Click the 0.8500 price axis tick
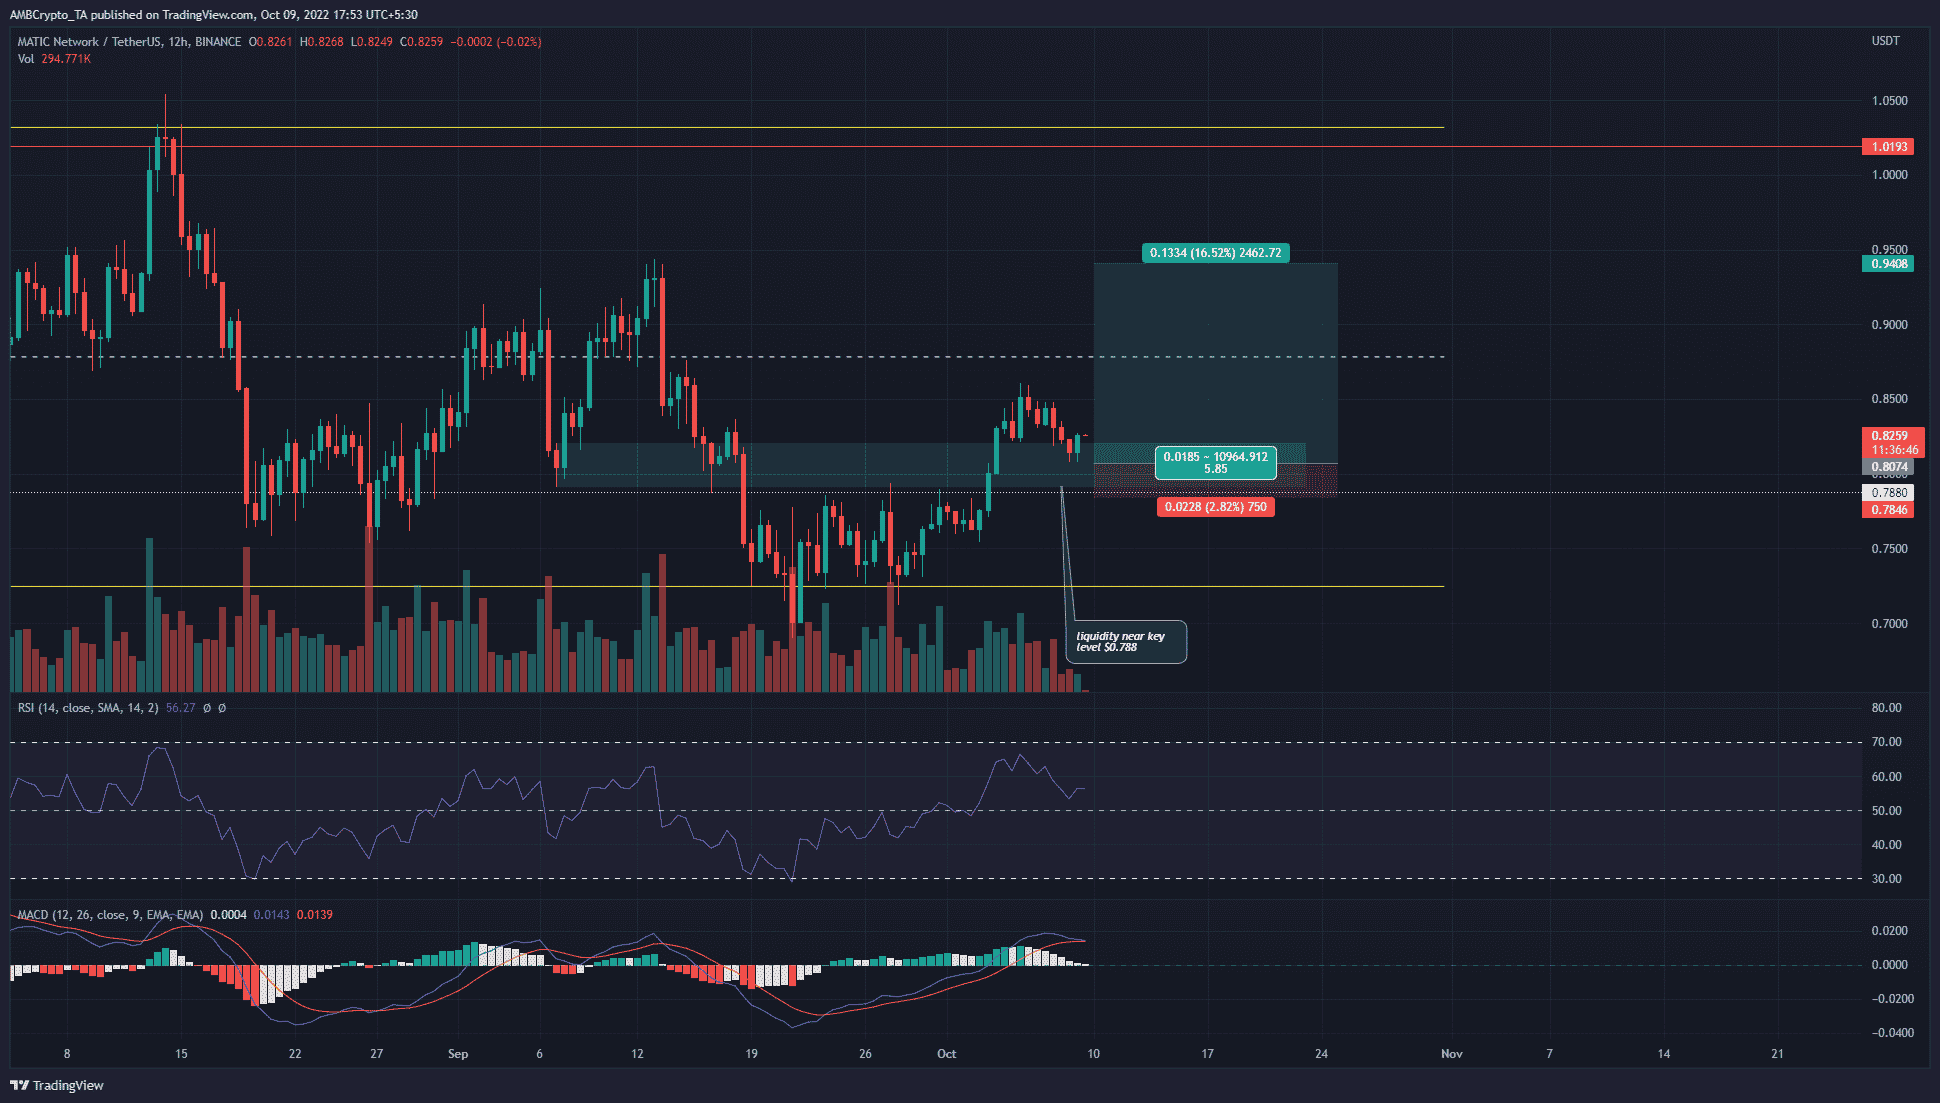 (1889, 399)
